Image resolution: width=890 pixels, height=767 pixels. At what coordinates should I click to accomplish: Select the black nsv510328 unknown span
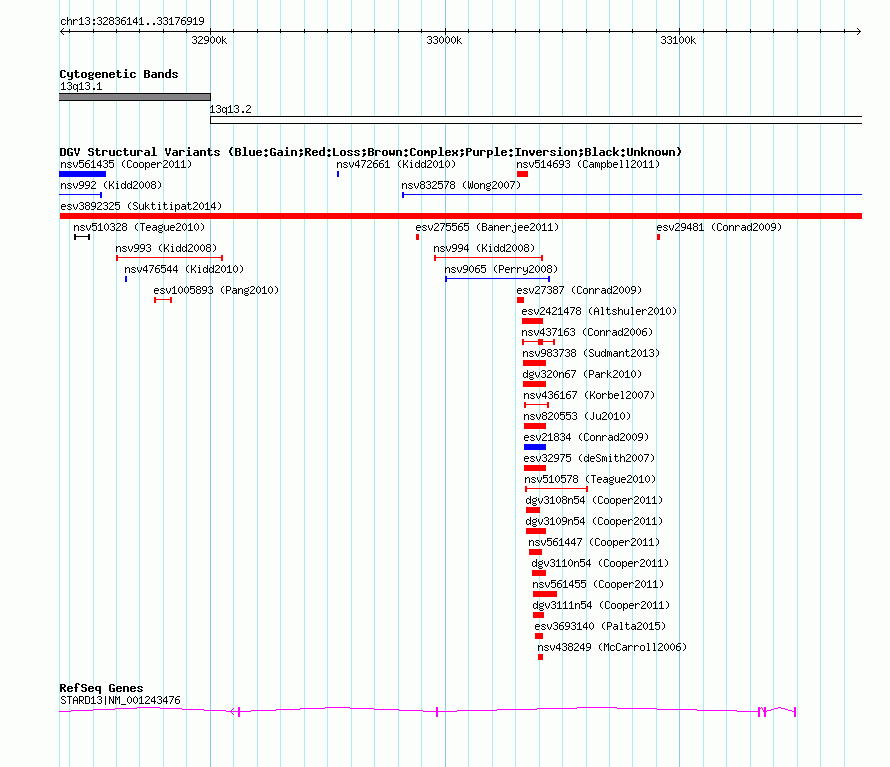[82, 237]
